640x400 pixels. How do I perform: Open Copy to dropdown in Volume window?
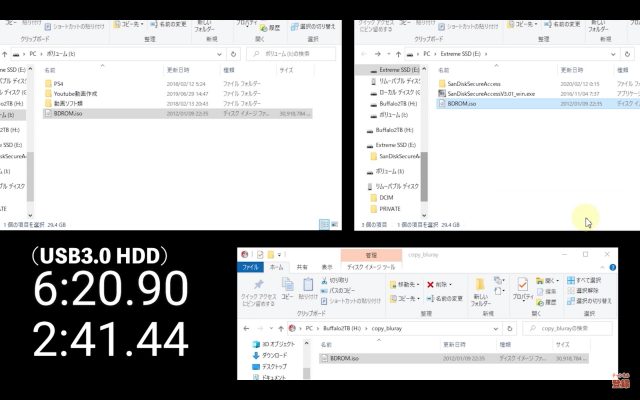coord(129,24)
